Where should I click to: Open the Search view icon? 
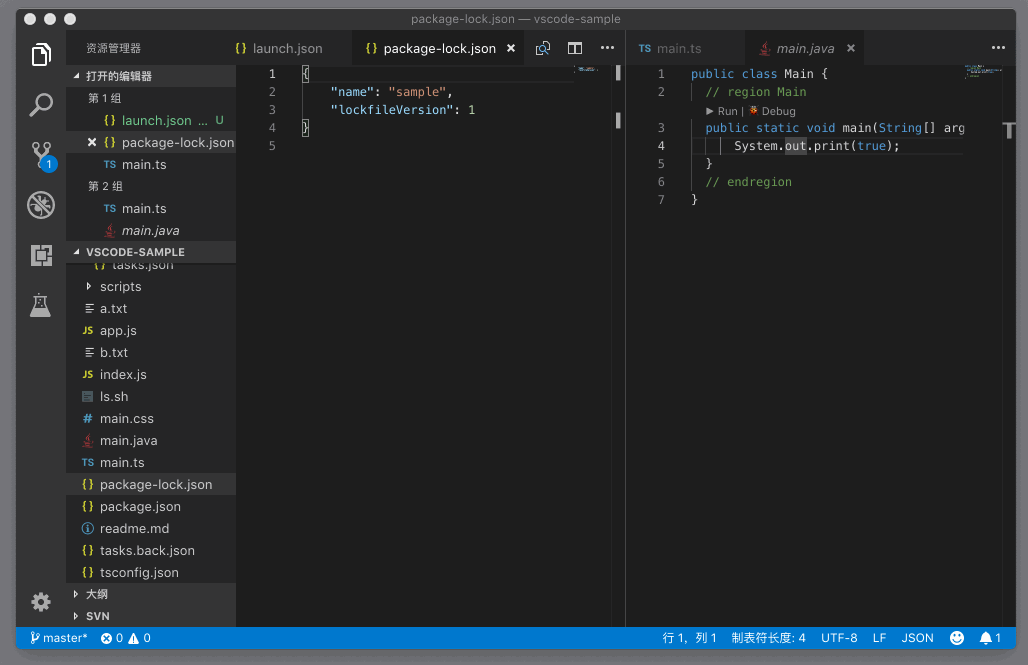point(41,104)
